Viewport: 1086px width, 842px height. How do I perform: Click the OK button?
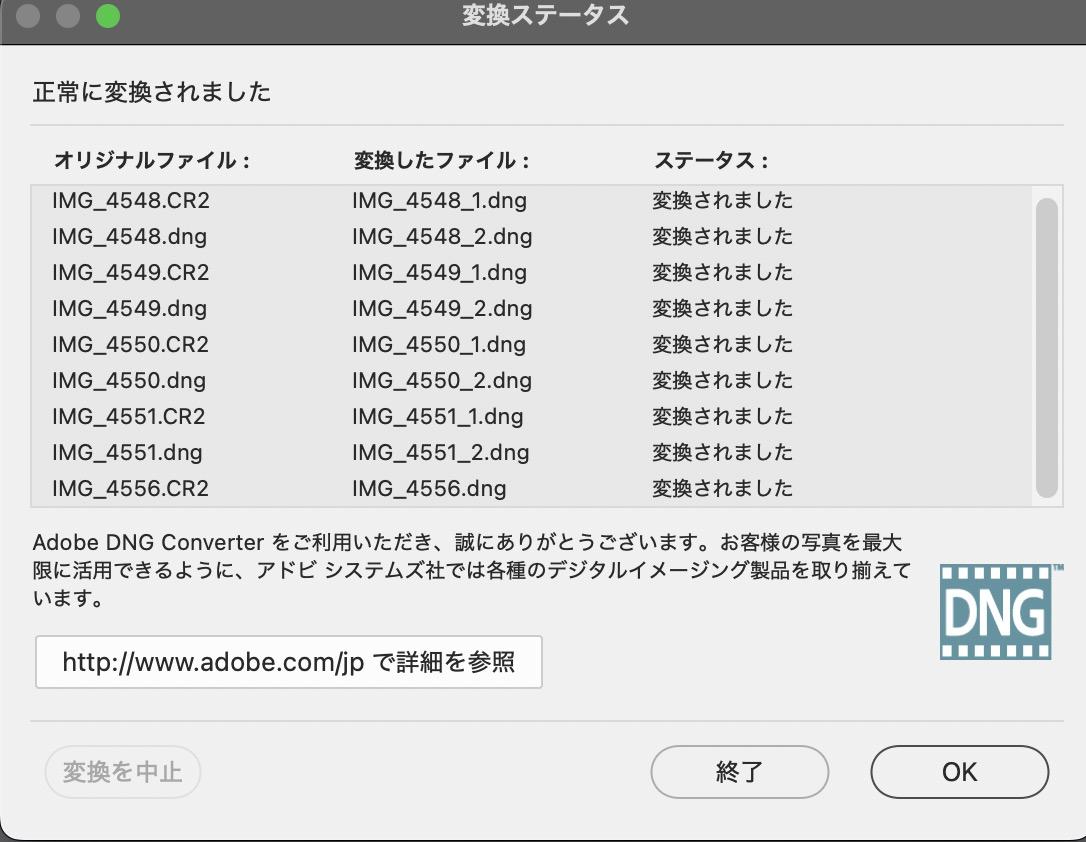pos(959,771)
